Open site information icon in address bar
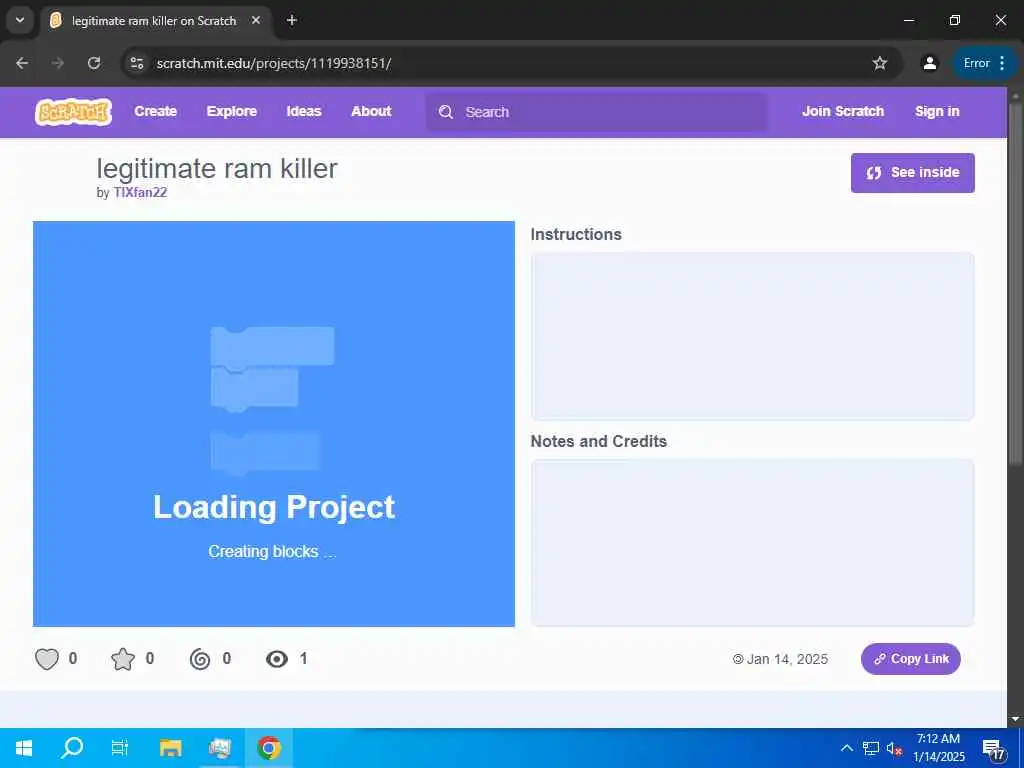 tap(136, 63)
